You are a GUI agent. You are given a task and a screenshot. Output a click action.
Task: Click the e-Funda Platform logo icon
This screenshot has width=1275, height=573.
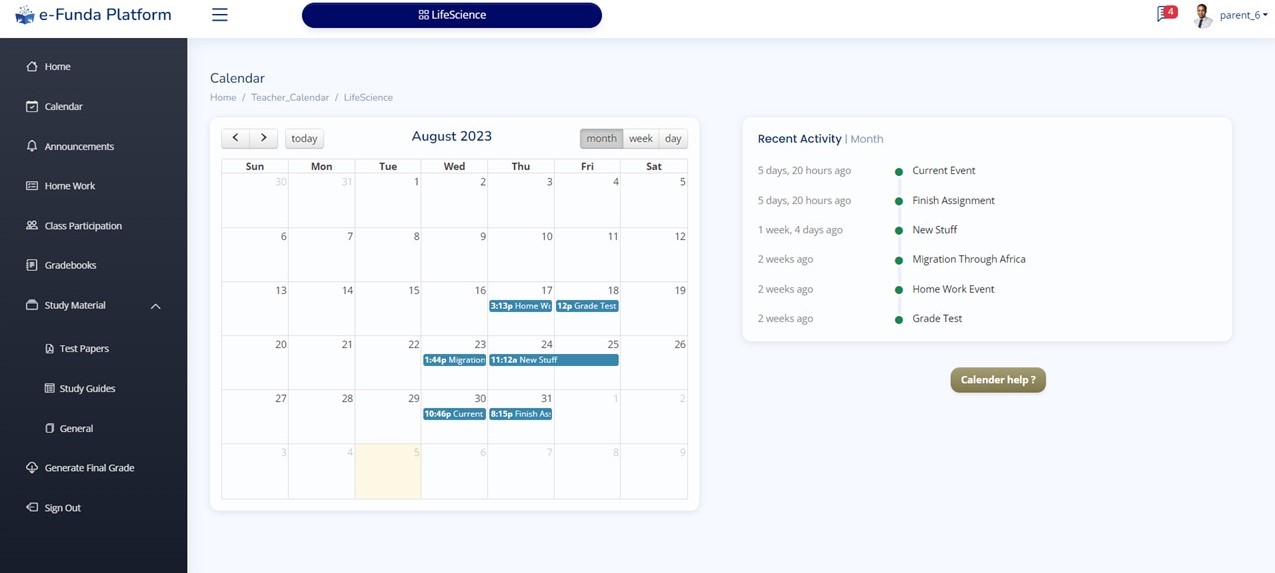pyautogui.click(x=24, y=15)
